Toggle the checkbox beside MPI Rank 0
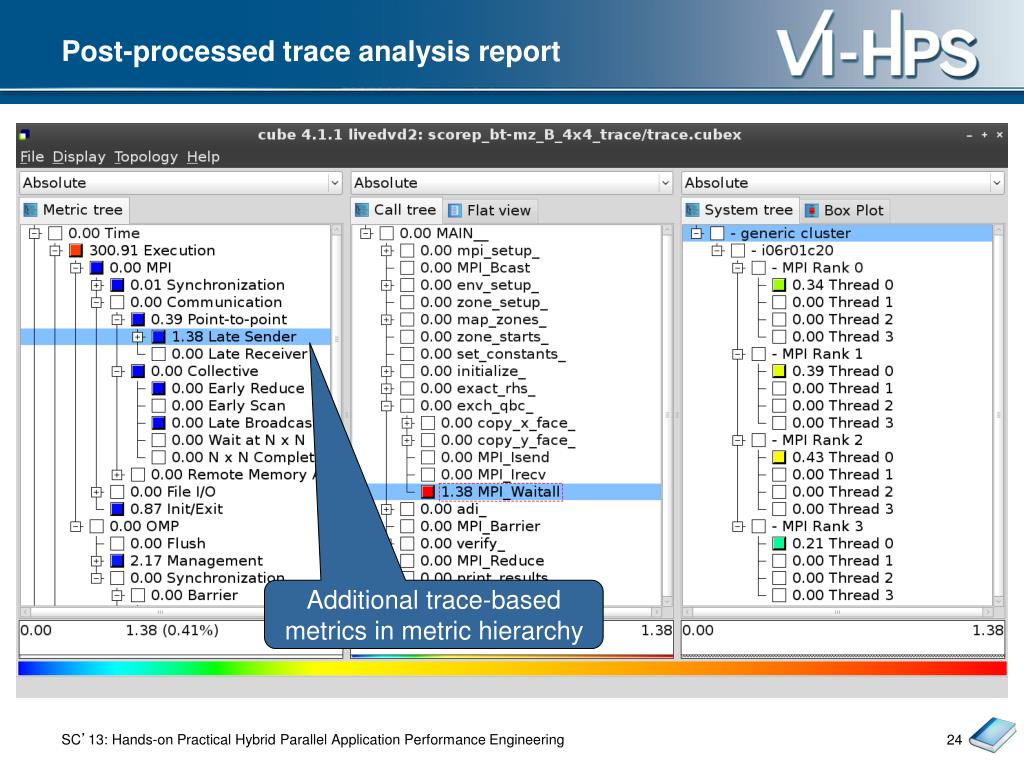 point(758,268)
